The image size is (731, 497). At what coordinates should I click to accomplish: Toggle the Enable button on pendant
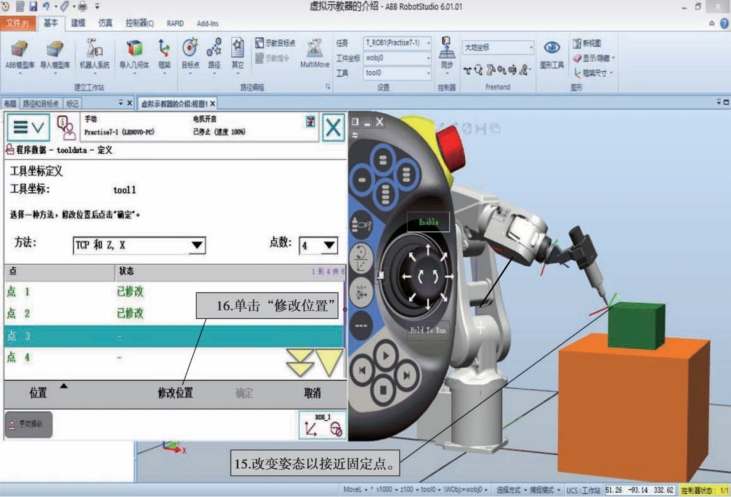pos(428,222)
